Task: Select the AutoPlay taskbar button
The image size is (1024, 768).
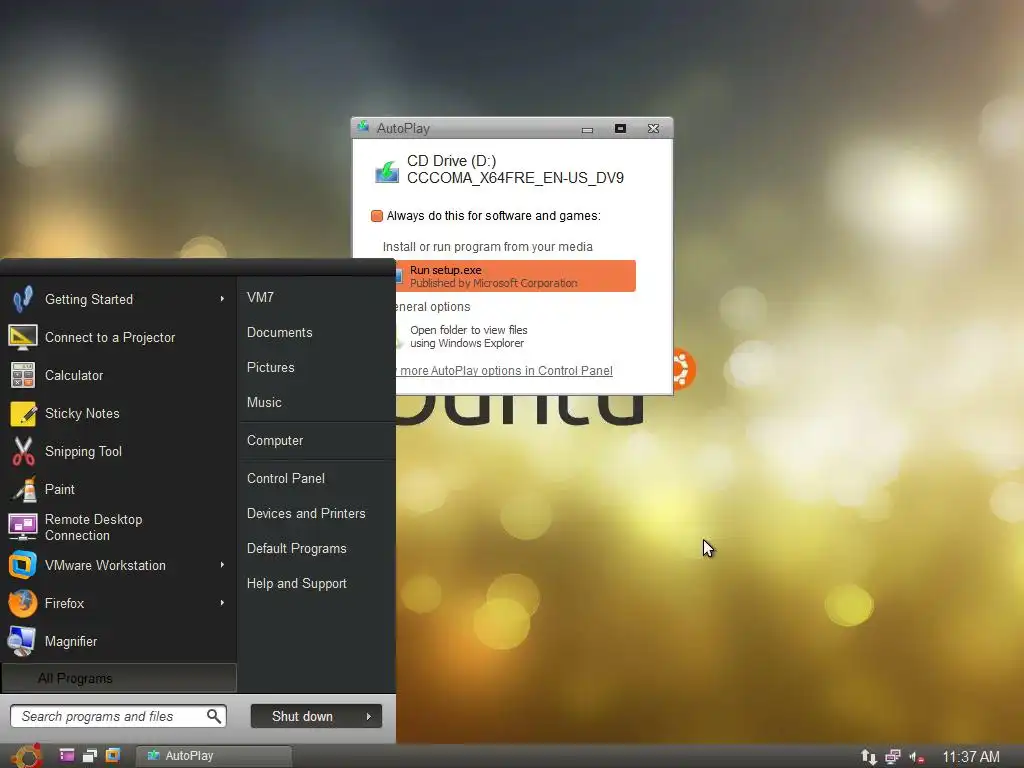Action: 214,756
